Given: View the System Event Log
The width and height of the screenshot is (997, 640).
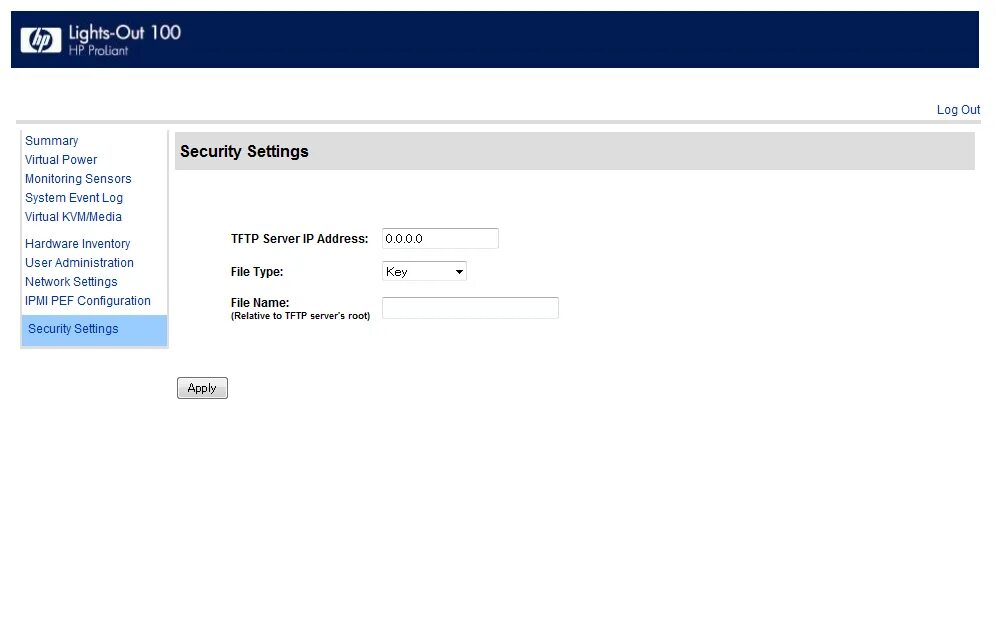Looking at the screenshot, I should coord(74,198).
